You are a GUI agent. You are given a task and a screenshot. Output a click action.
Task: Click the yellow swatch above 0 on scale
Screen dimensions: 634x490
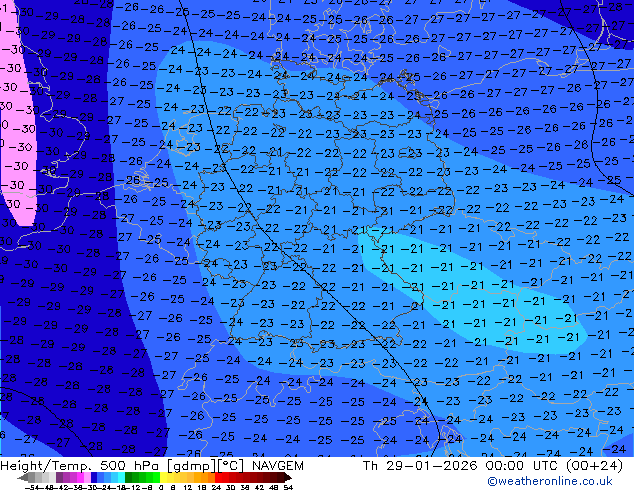[163, 477]
